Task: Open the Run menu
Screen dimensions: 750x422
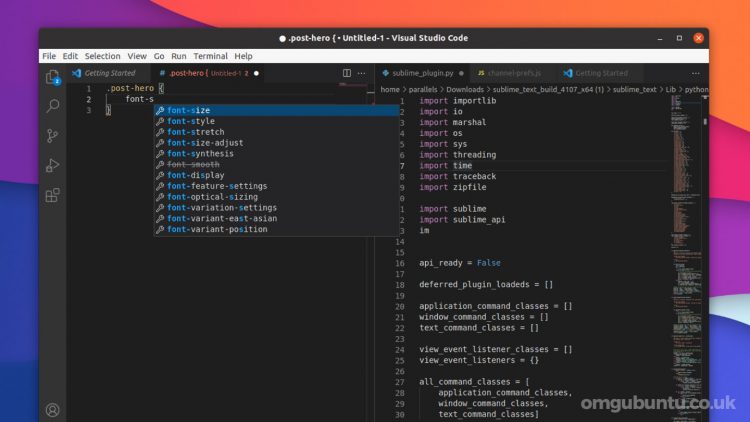Action: point(178,56)
